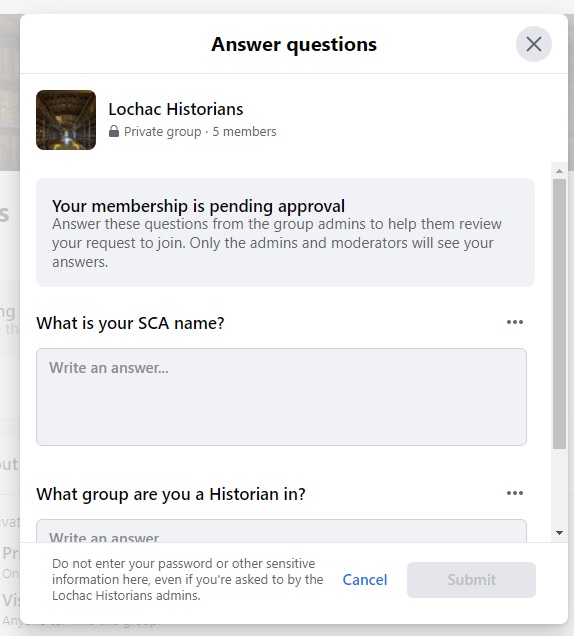Click the scrollbar up arrow
Viewport: 574px width, 636px height.
tap(559, 171)
